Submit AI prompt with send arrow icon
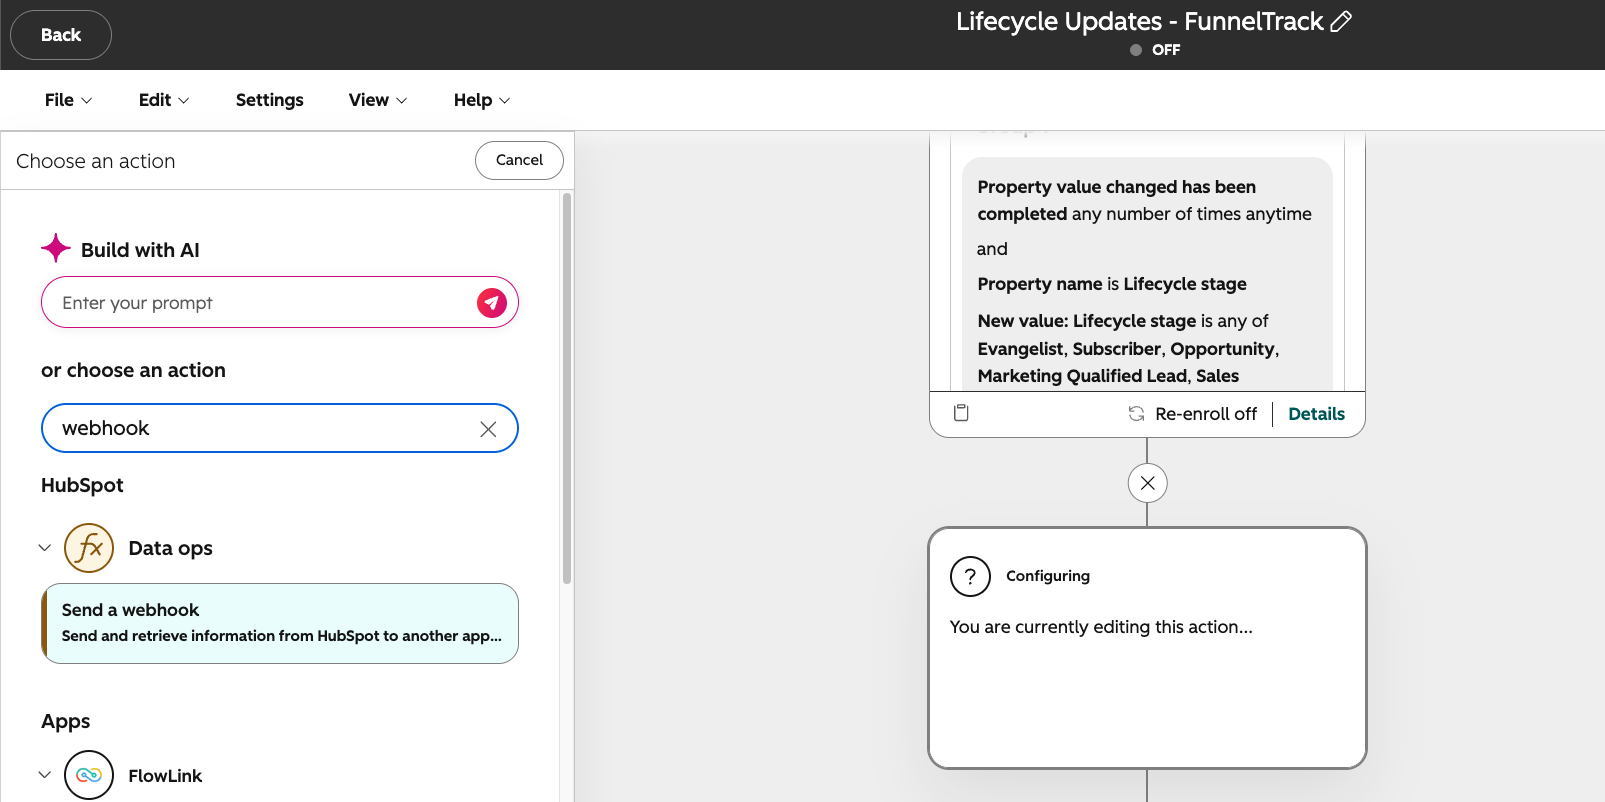Screen dimensions: 1605x802 (492, 302)
